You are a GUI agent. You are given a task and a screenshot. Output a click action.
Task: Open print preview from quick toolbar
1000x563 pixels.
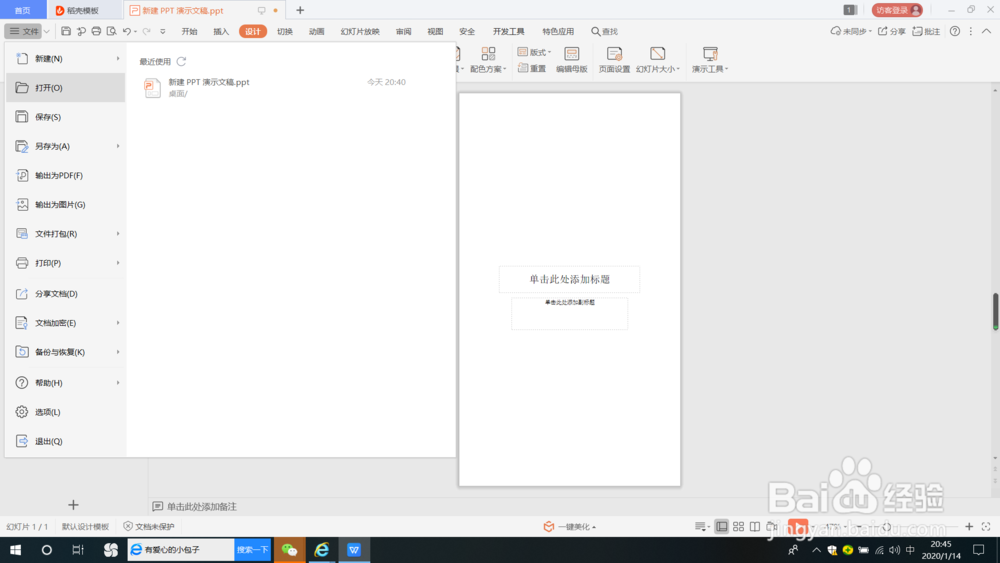pyautogui.click(x=112, y=31)
